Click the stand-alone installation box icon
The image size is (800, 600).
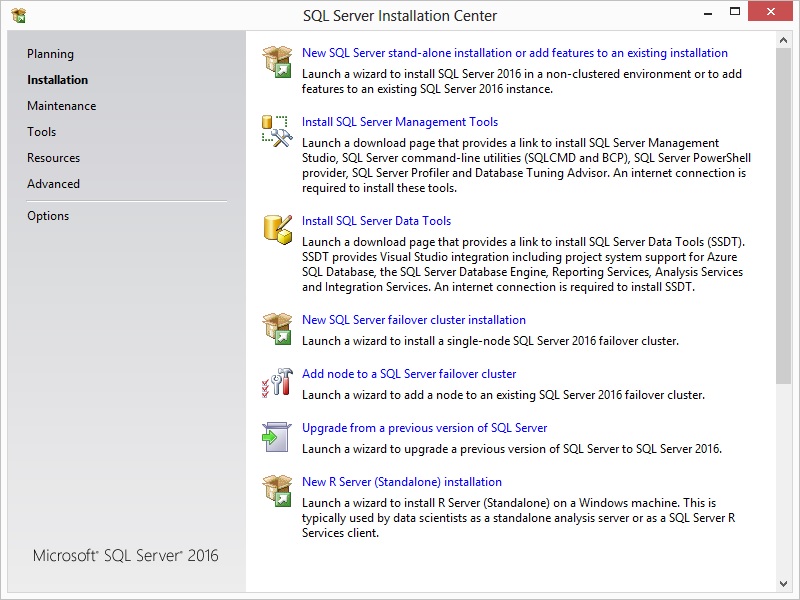277,61
